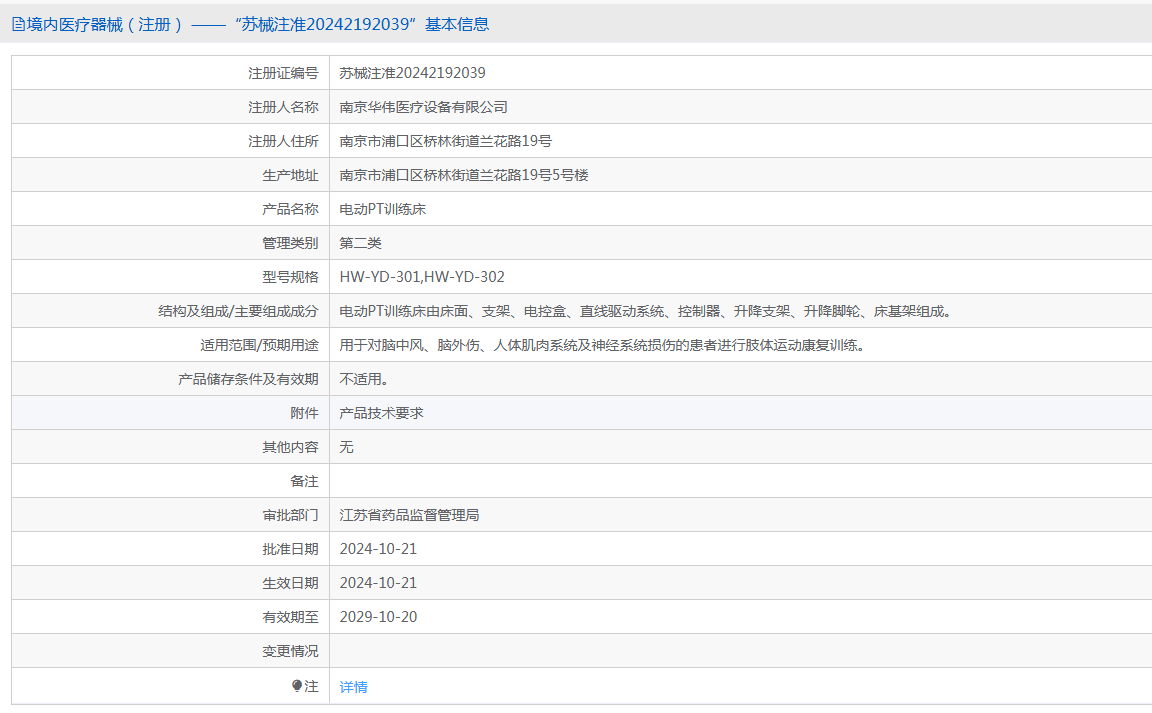
Task: Click the 备注 label
Action: pyautogui.click(x=304, y=481)
